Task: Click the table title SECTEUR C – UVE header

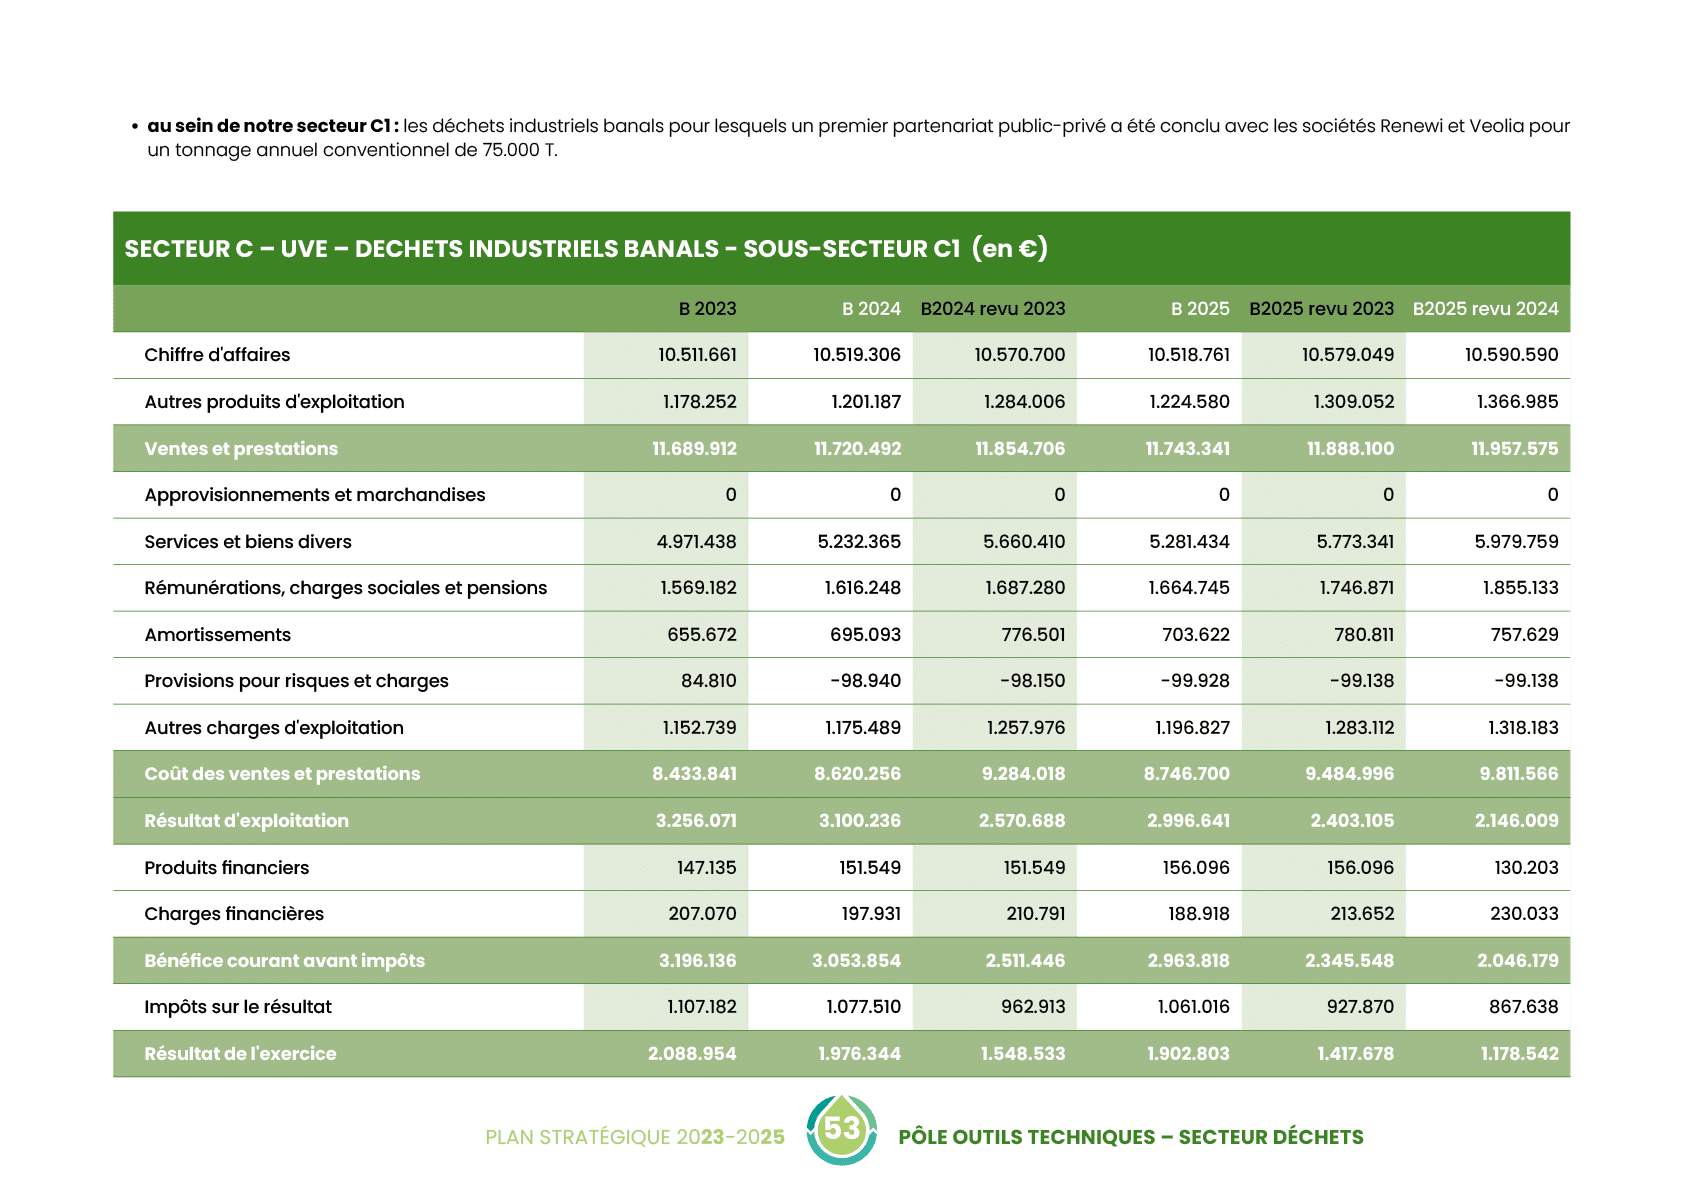Action: [x=585, y=249]
